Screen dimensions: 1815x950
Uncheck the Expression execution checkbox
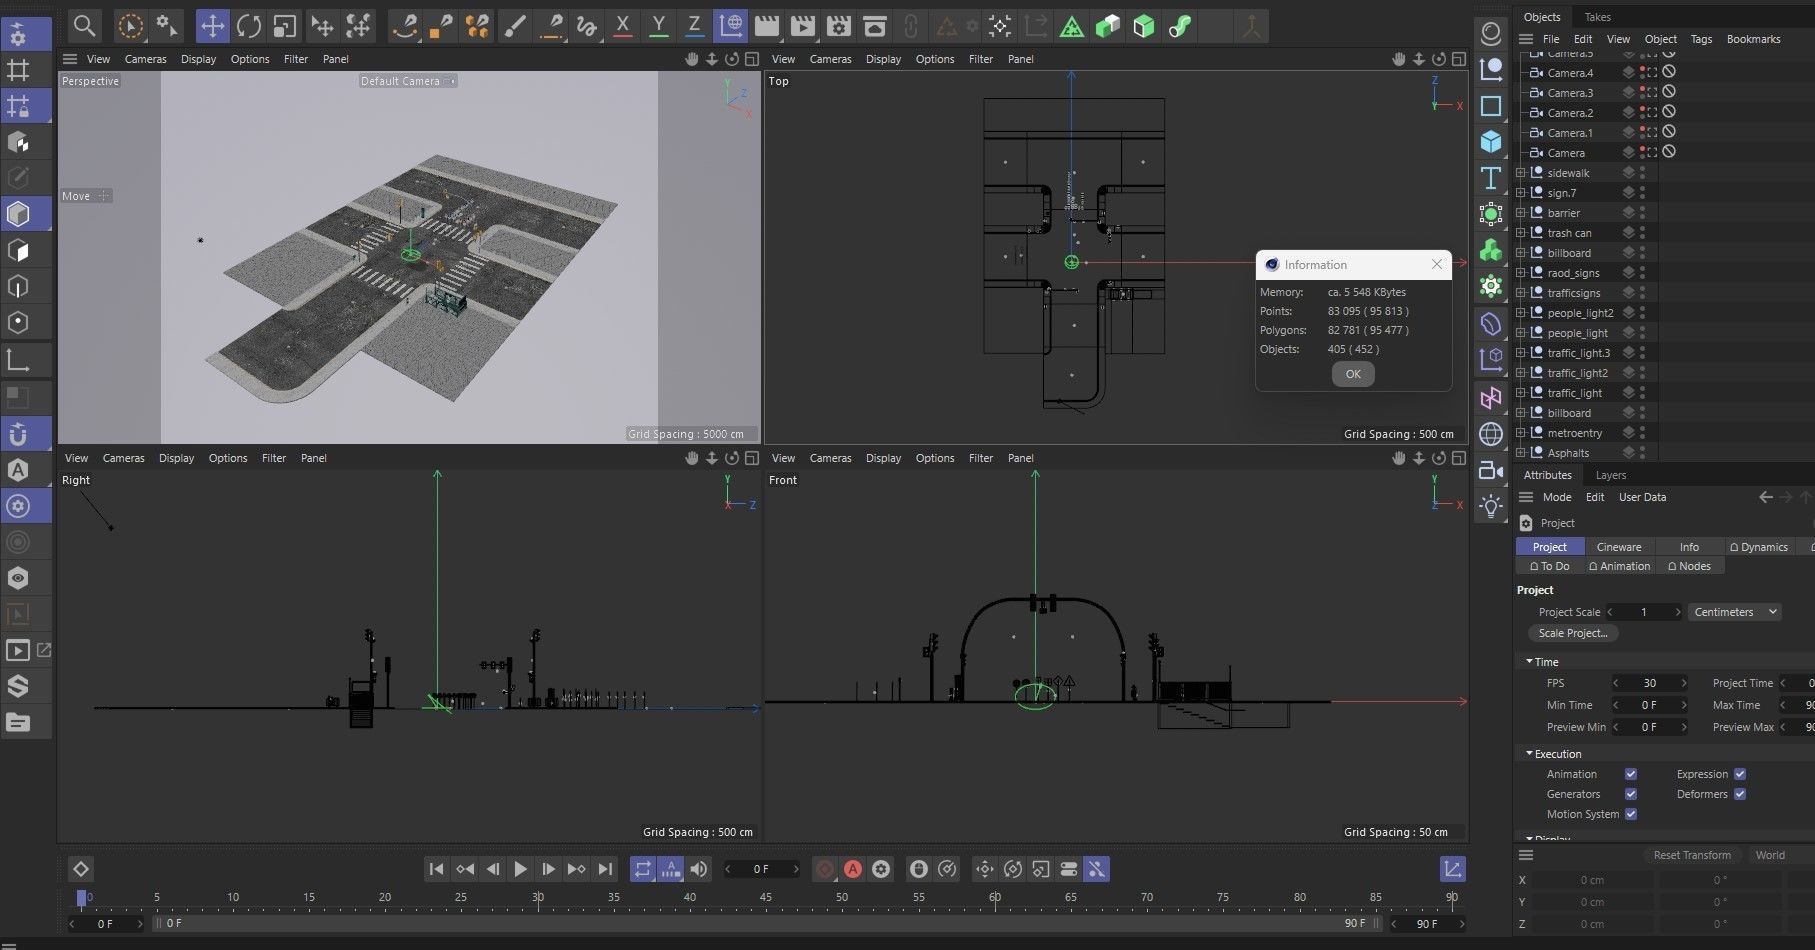click(1739, 774)
